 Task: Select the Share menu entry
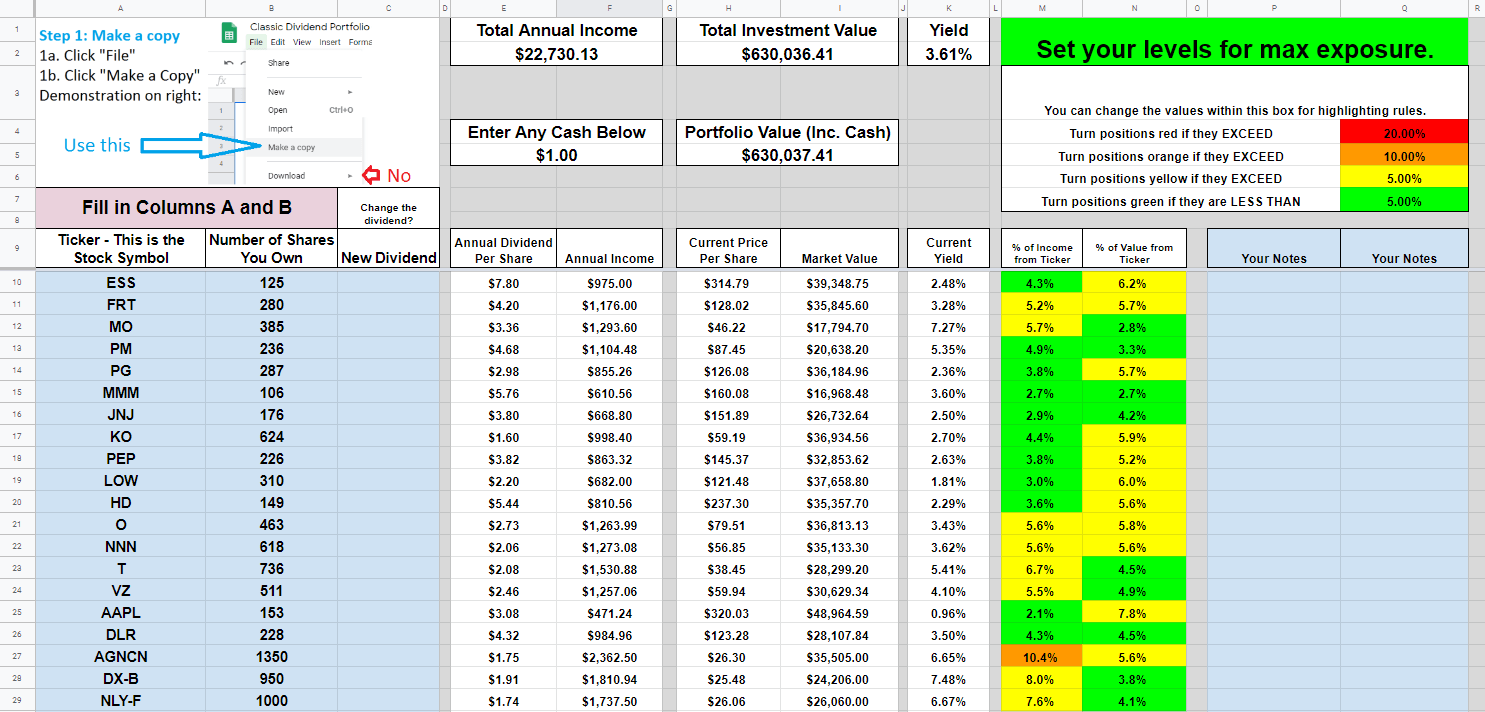point(278,63)
